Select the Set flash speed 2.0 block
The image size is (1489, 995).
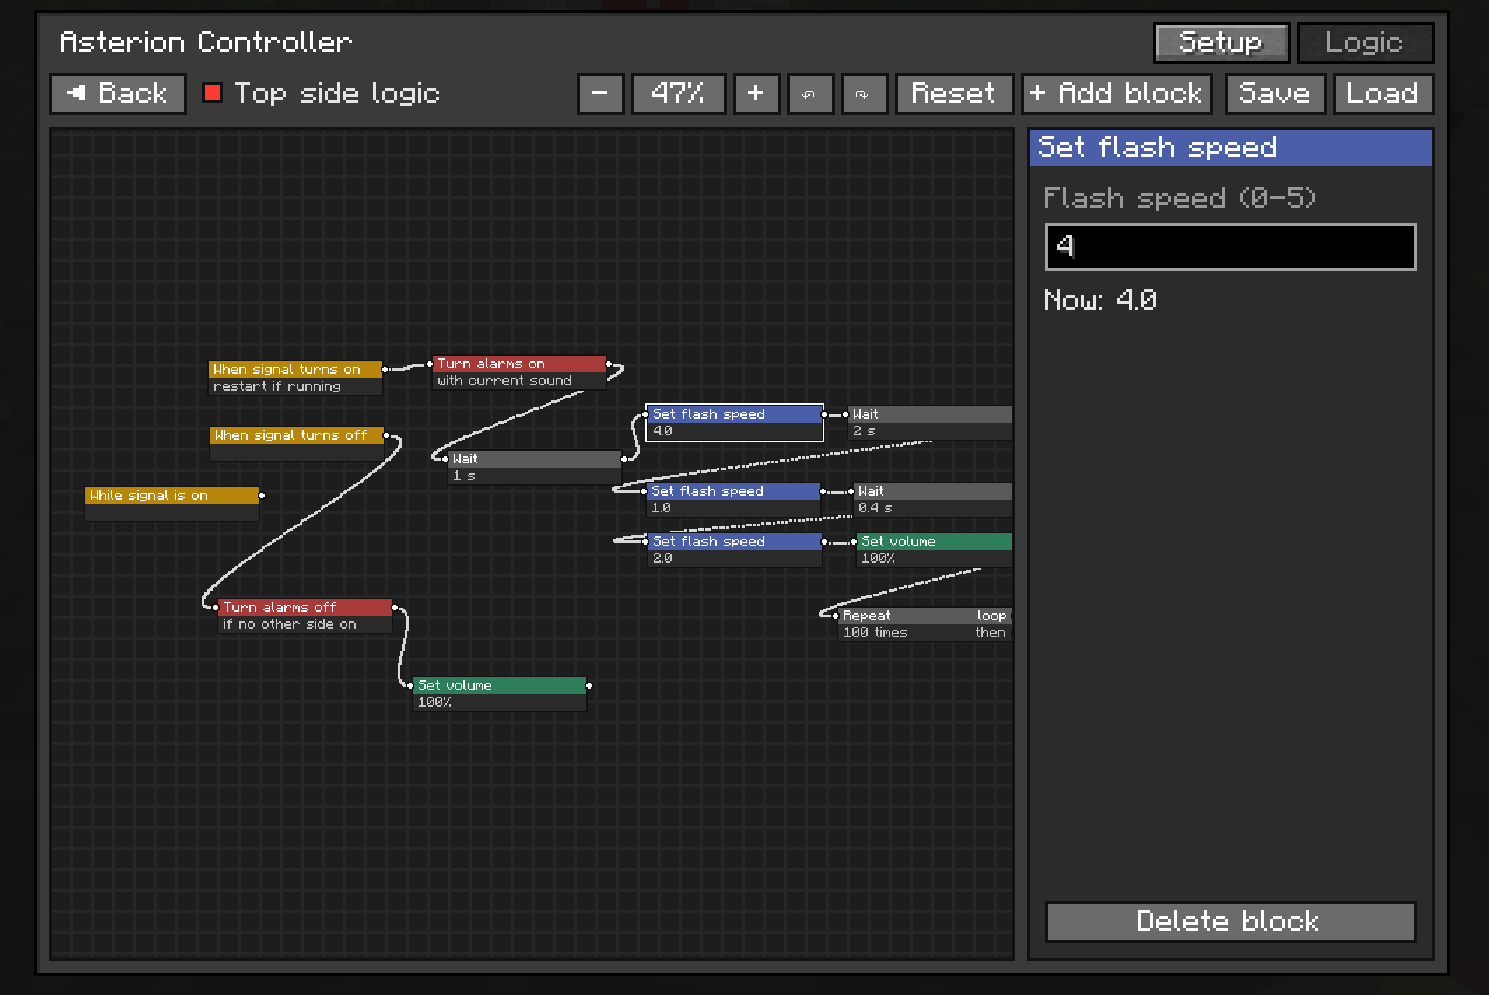click(735, 550)
